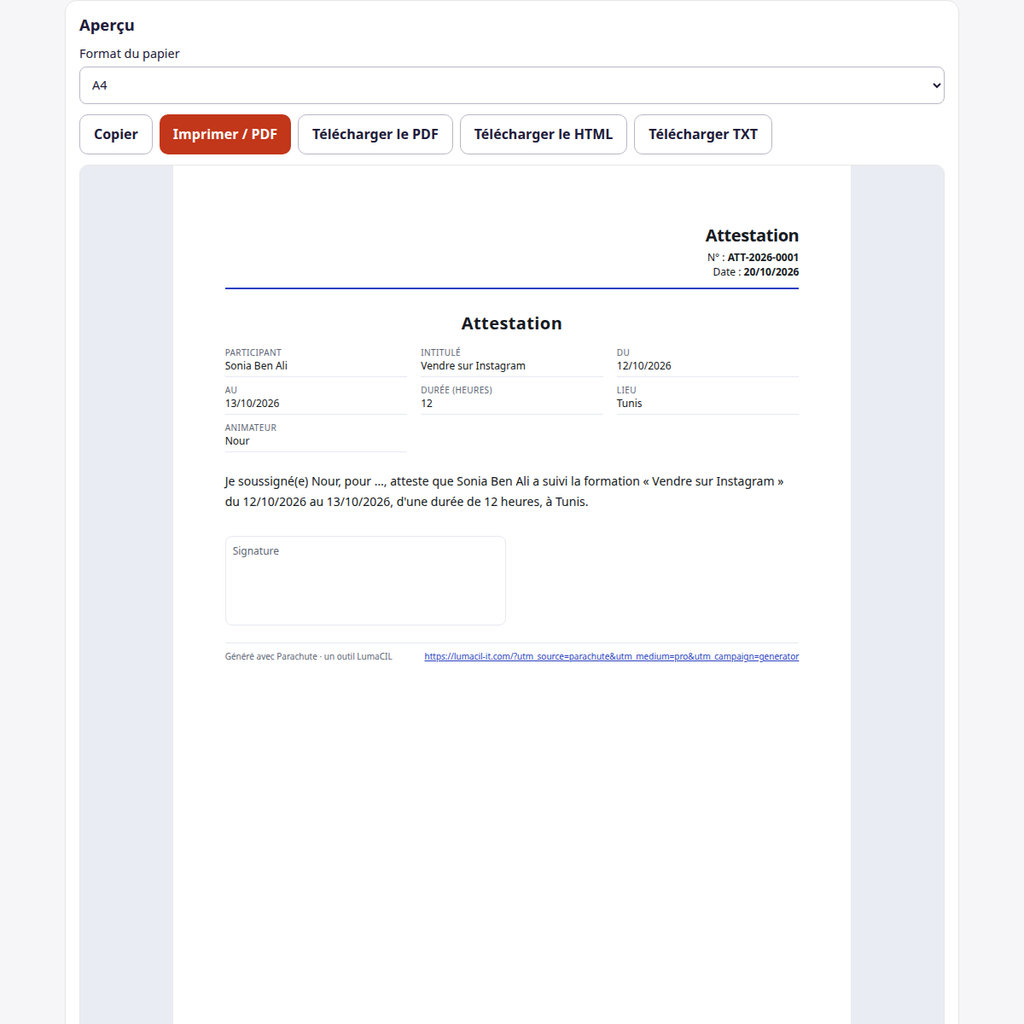Click the animateur value Nour
The width and height of the screenshot is (1024, 1024).
tap(237, 441)
